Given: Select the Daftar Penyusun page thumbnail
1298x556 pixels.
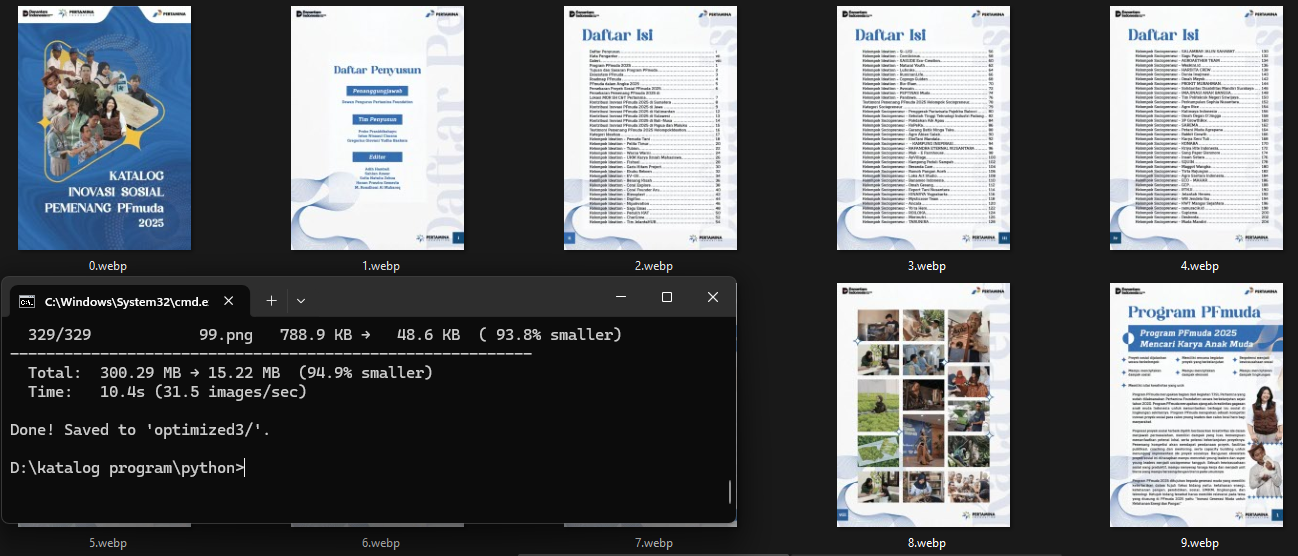Looking at the screenshot, I should [377, 128].
